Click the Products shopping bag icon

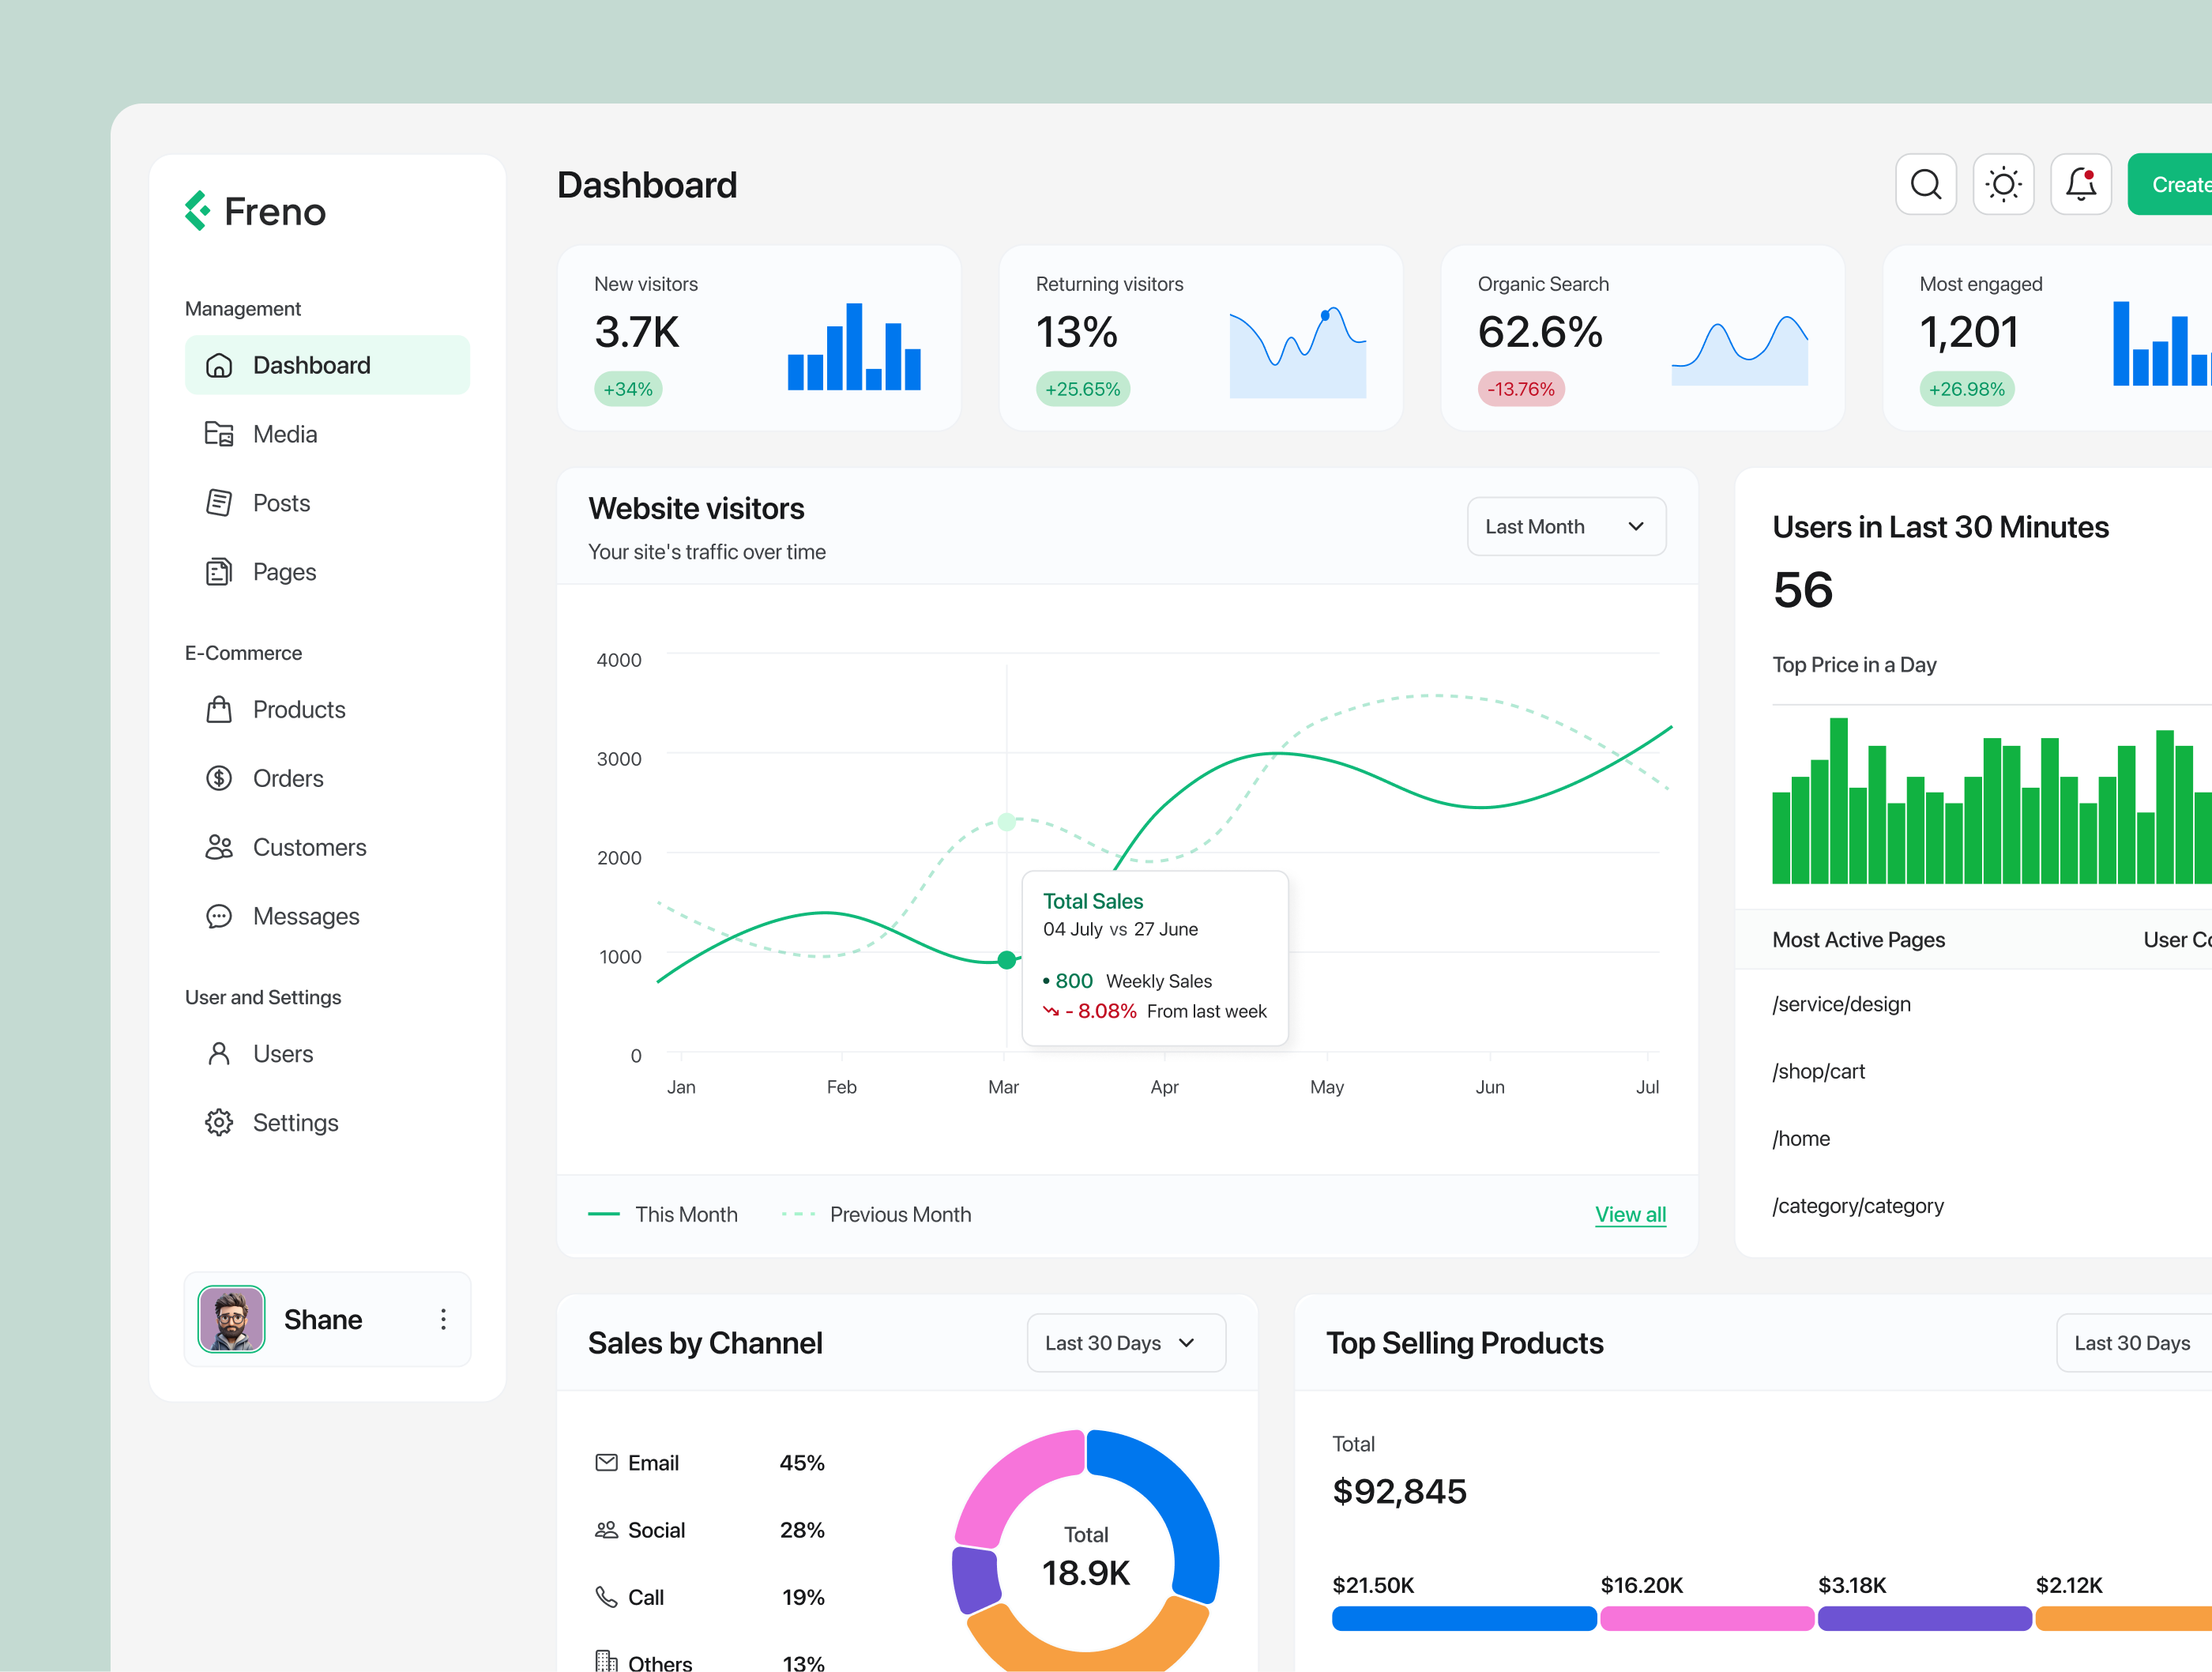(x=219, y=710)
